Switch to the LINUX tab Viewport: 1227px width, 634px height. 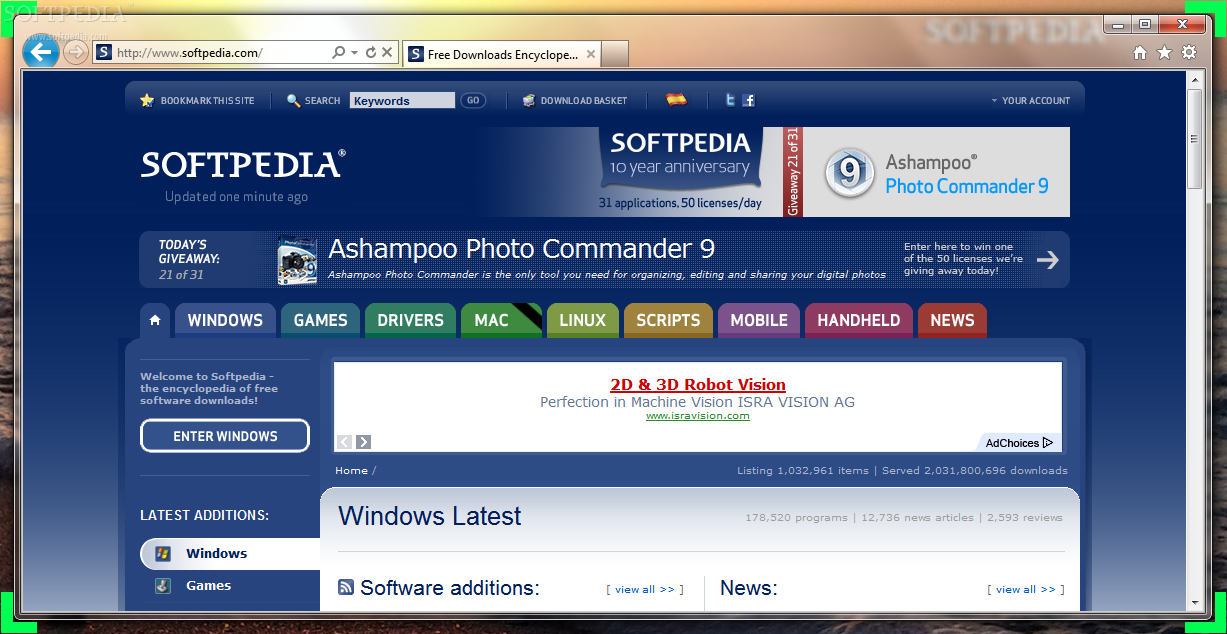point(582,320)
